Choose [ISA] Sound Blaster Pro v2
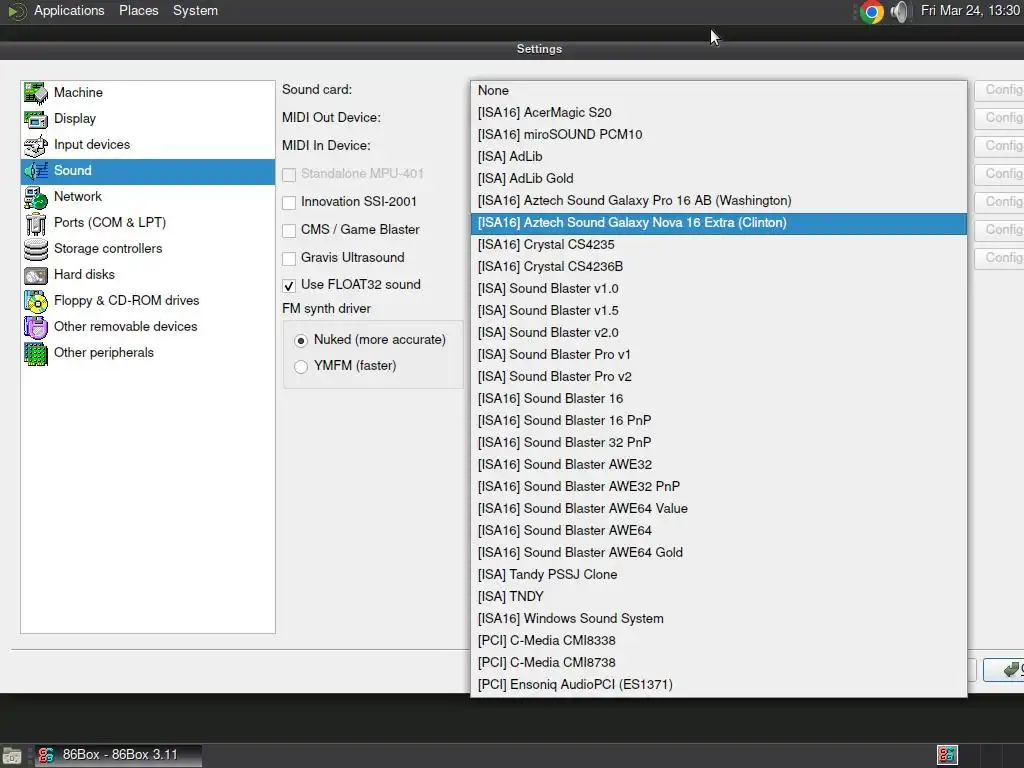Image resolution: width=1024 pixels, height=768 pixels. pos(718,377)
